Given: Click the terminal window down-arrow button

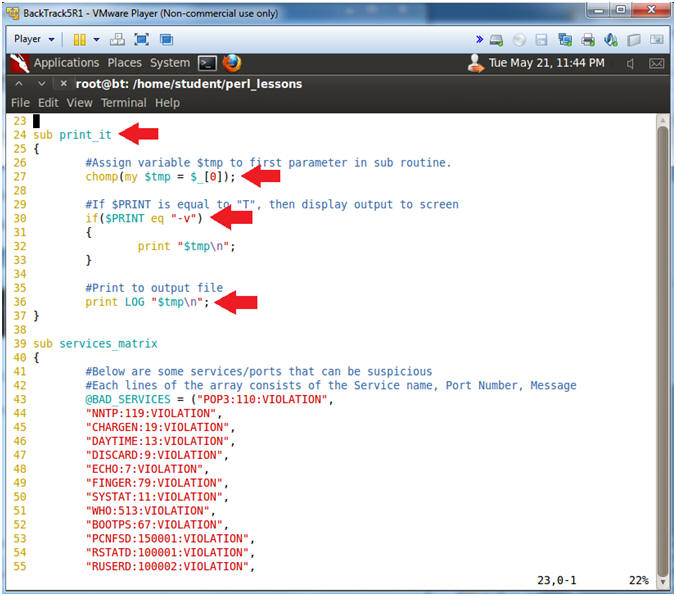Looking at the screenshot, I should pyautogui.click(x=41, y=84).
